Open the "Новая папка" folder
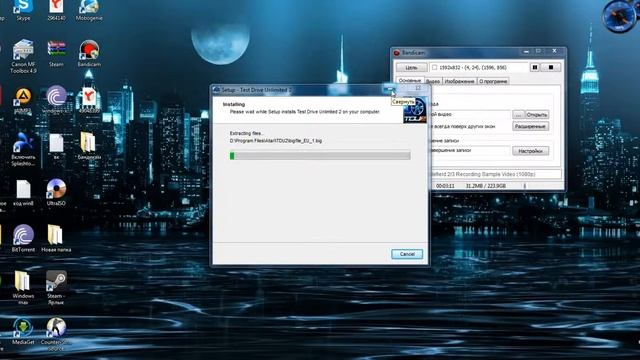The image size is (640, 360). (x=56, y=238)
